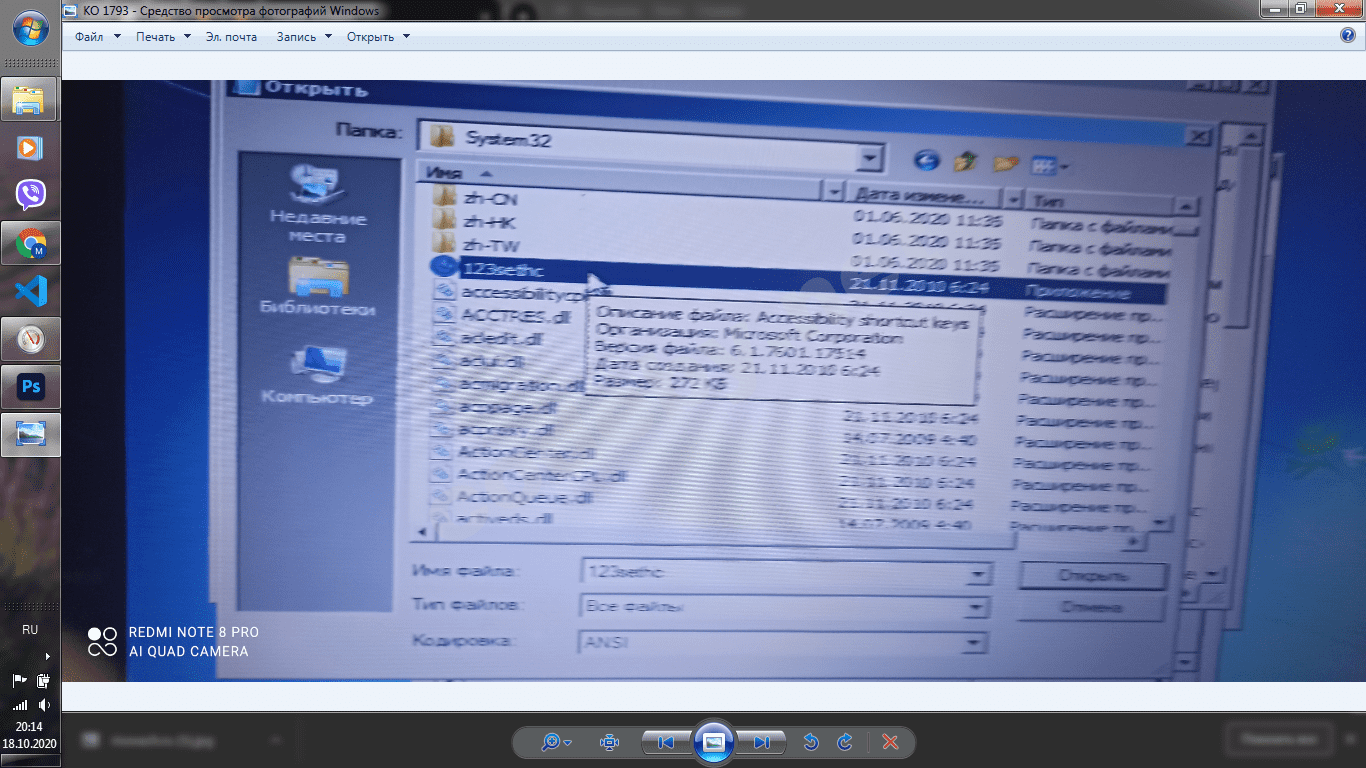Image resolution: width=1366 pixels, height=768 pixels.
Task: Switch to actual size view
Action: pyautogui.click(x=609, y=742)
